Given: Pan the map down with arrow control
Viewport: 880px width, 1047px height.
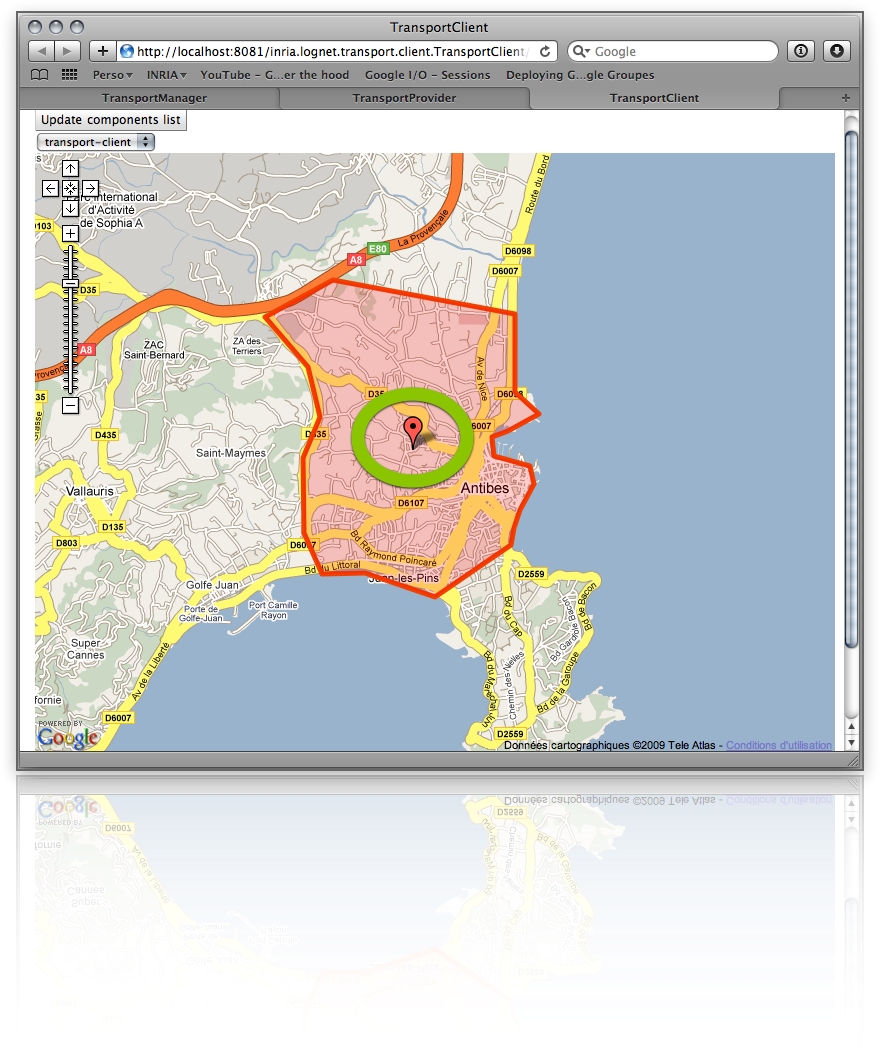Looking at the screenshot, I should pos(70,208).
